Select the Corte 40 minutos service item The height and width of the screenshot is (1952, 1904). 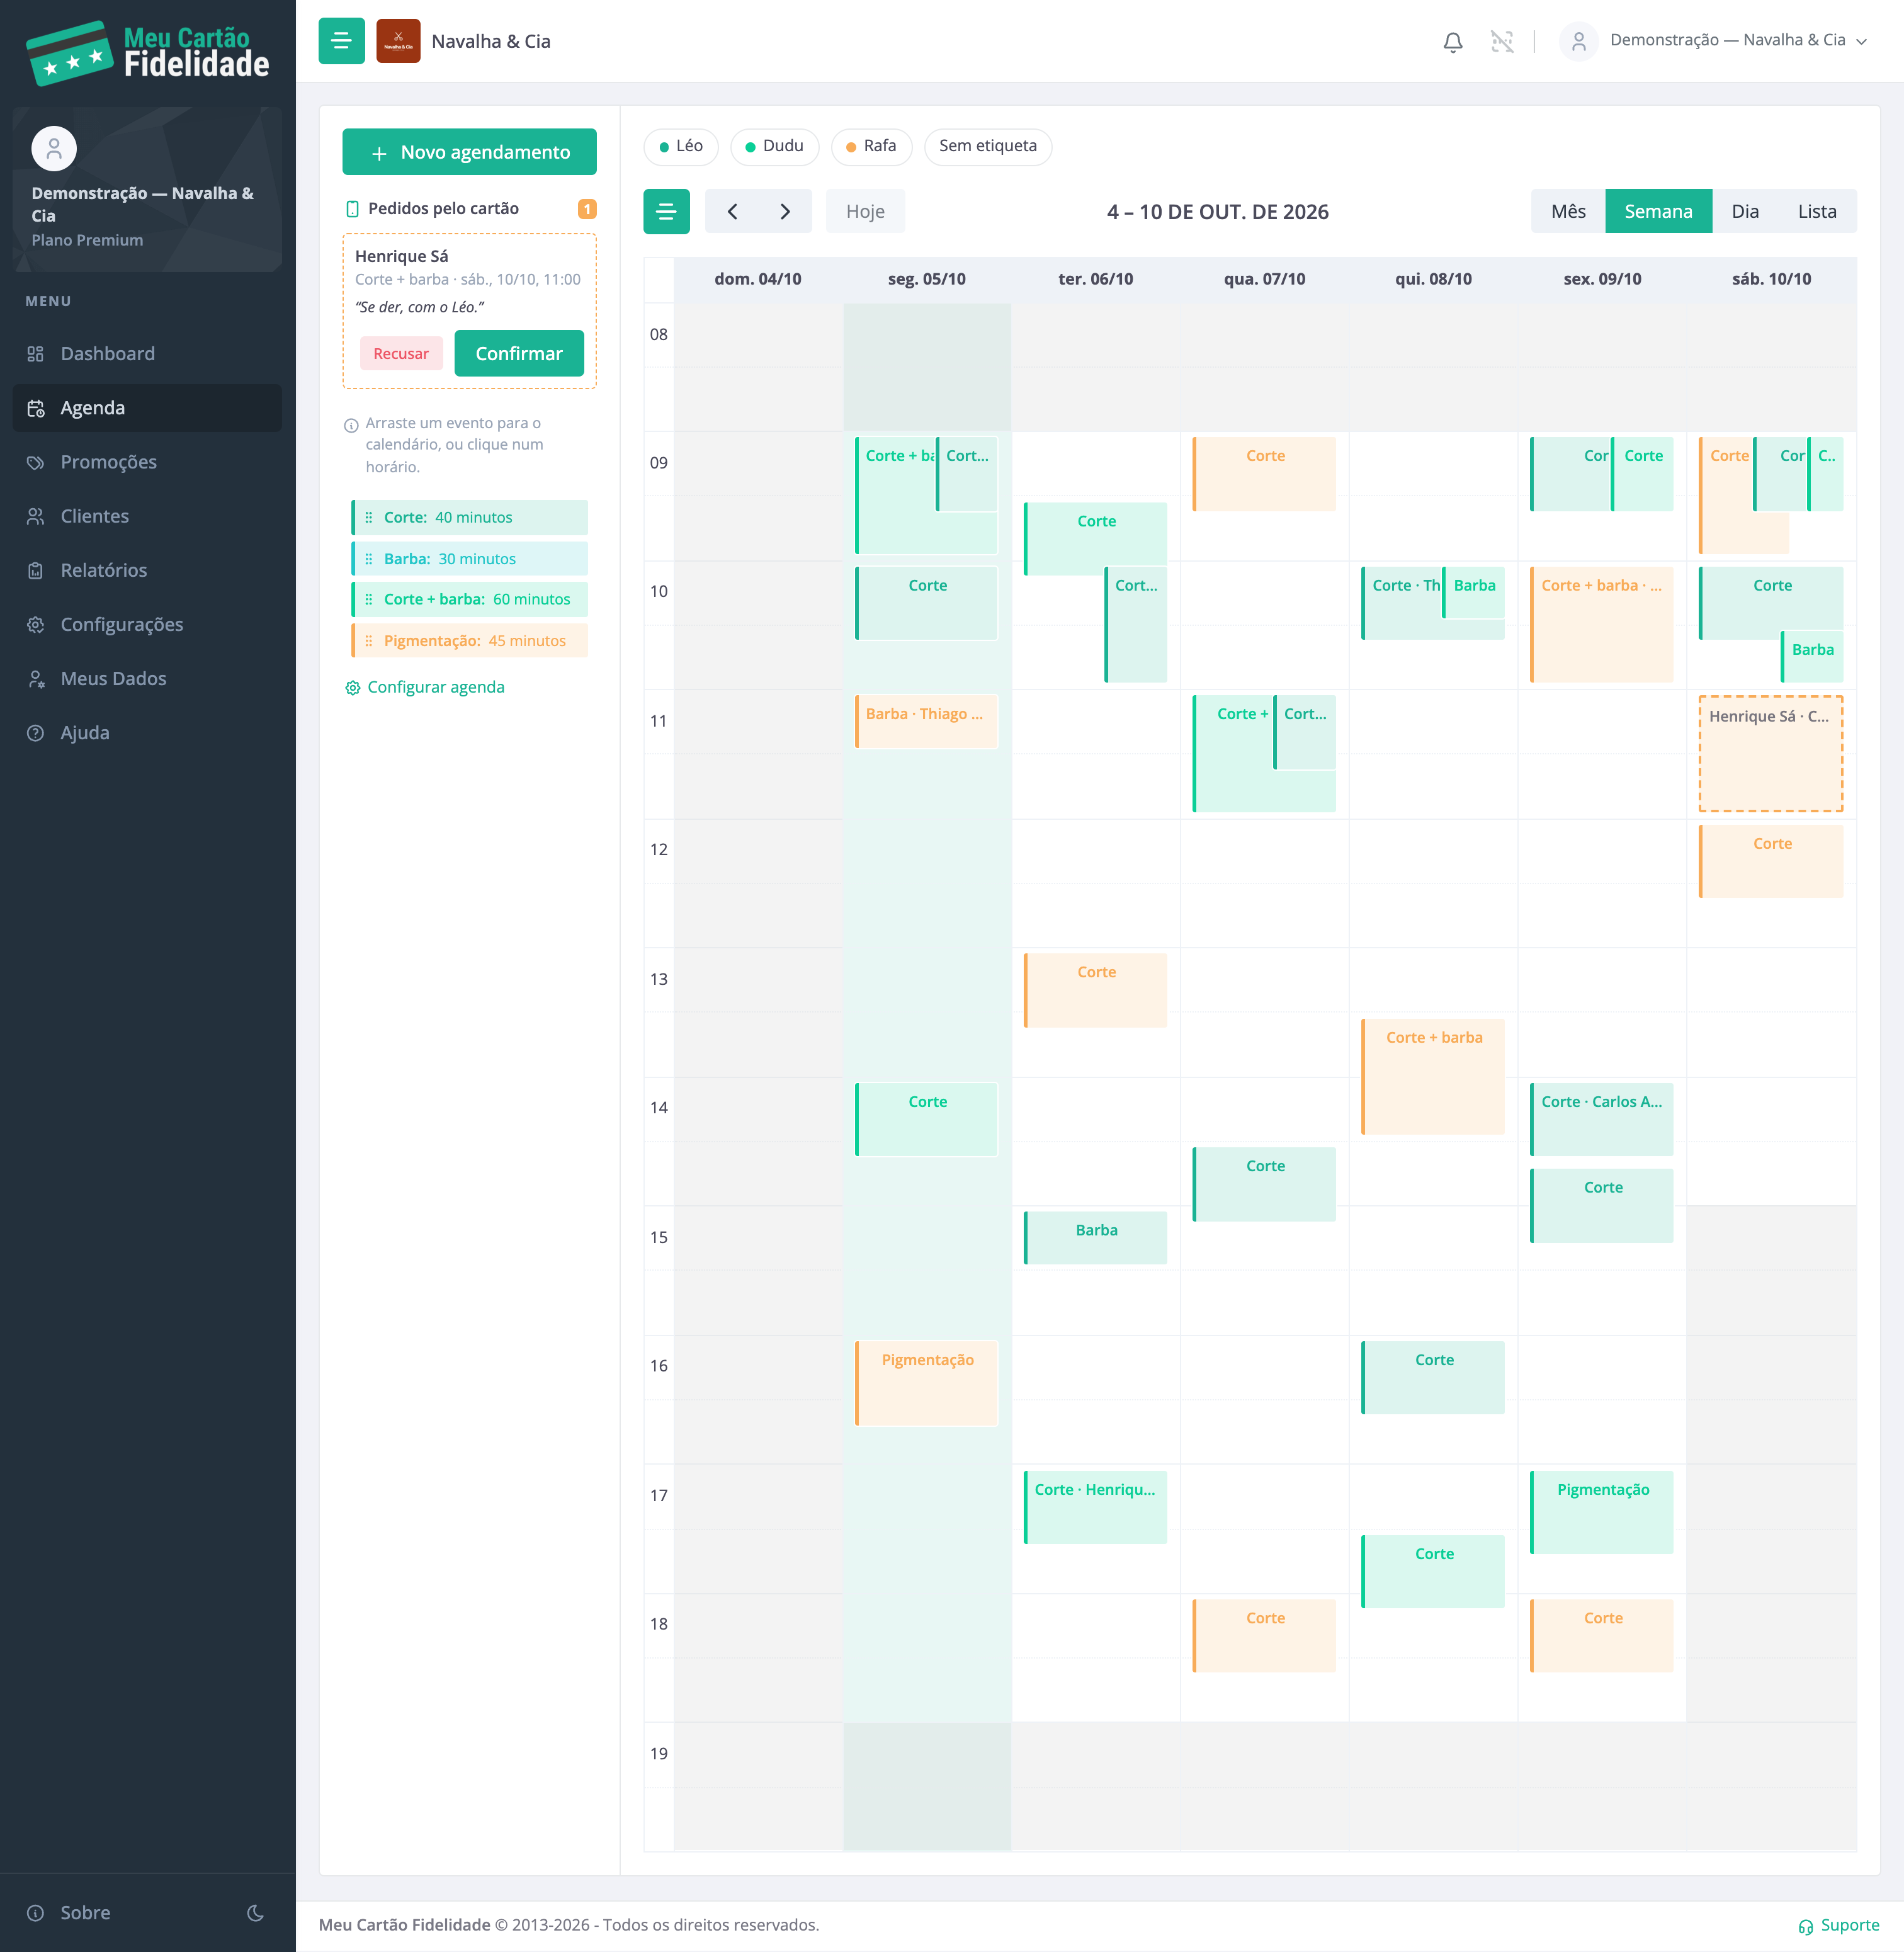[469, 517]
